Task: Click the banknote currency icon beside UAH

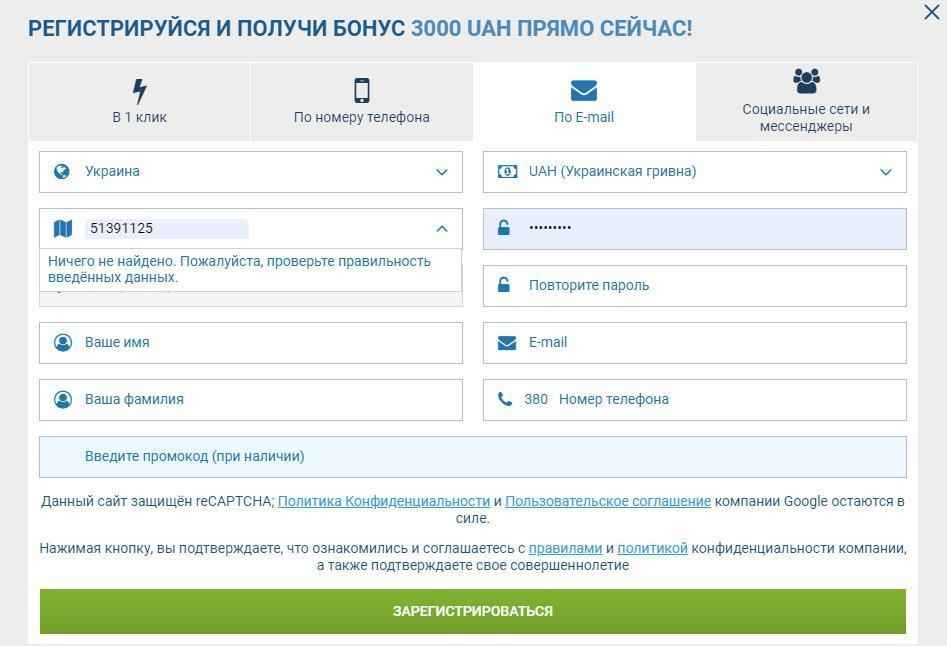Action: (507, 172)
